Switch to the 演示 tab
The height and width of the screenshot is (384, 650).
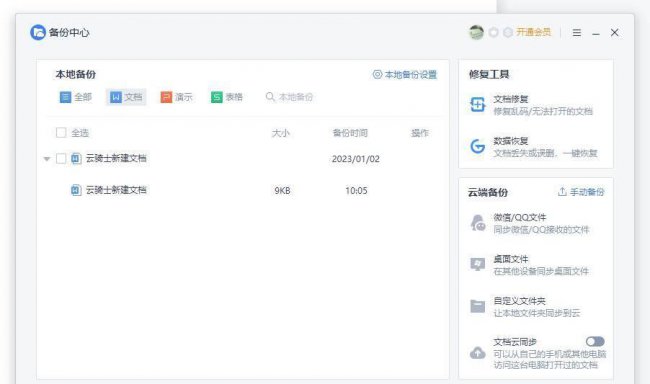pyautogui.click(x=177, y=97)
